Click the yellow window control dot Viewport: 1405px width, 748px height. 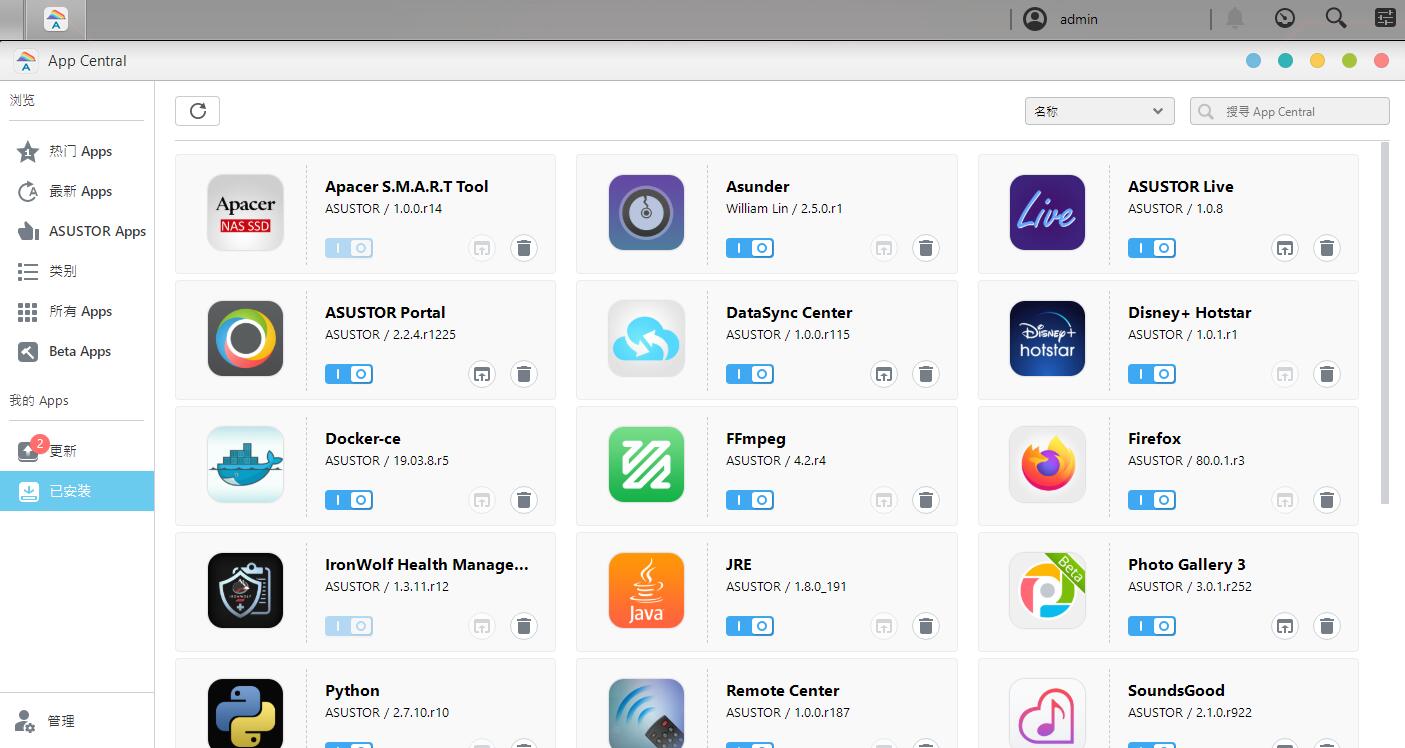pos(1317,61)
